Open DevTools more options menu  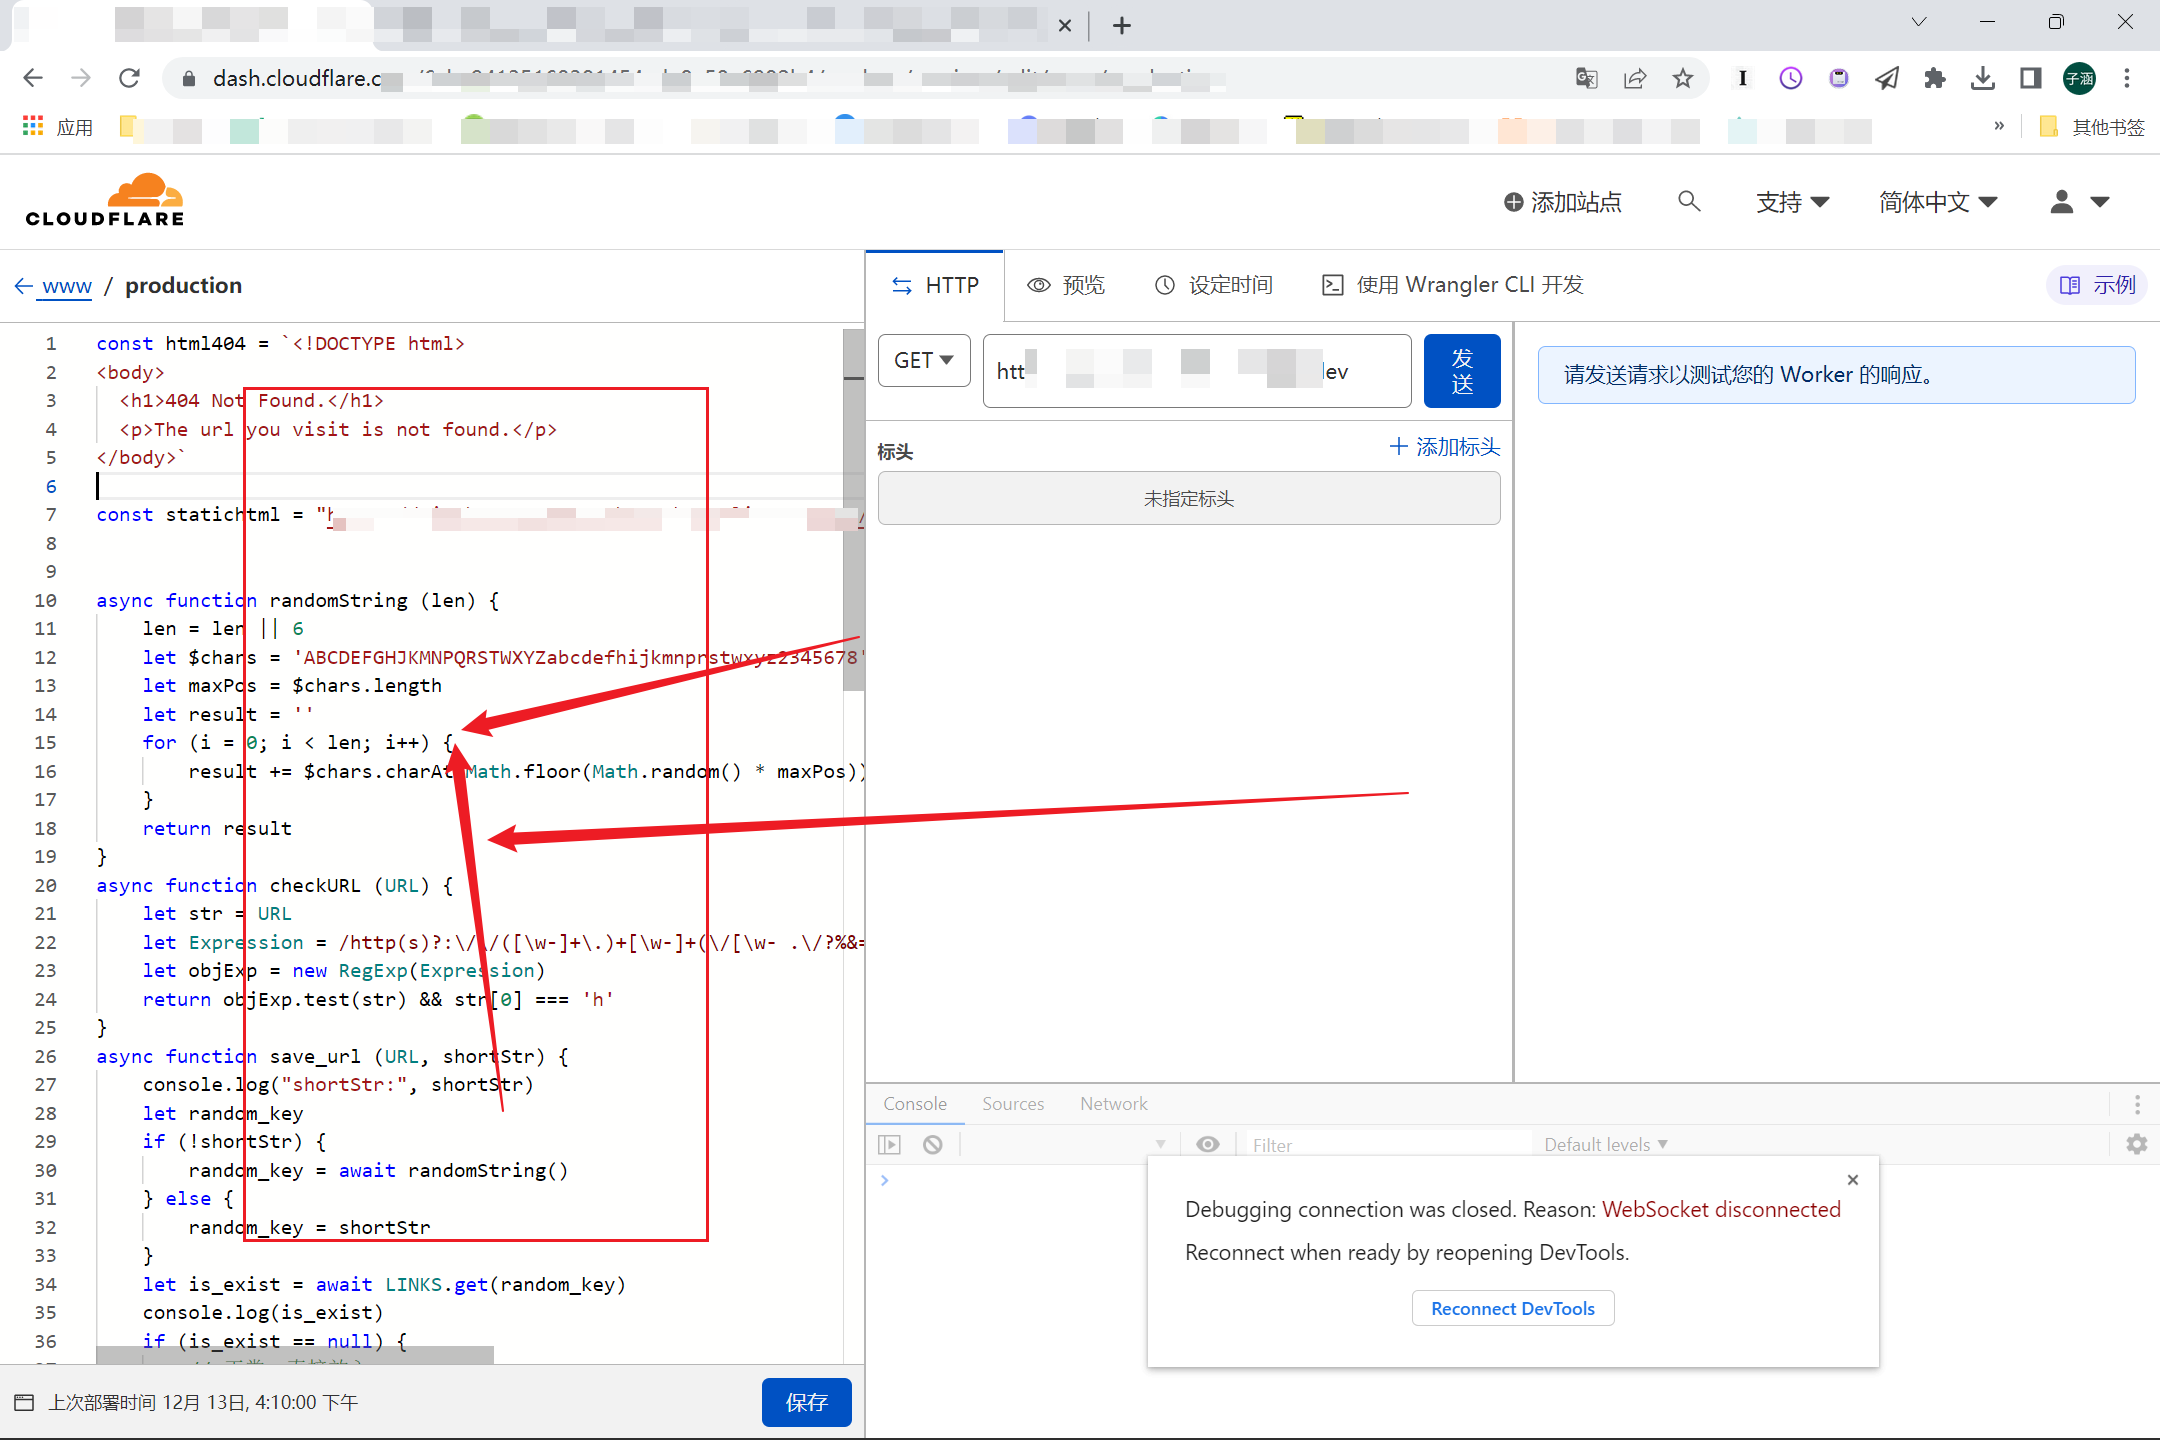pos(2137,1104)
